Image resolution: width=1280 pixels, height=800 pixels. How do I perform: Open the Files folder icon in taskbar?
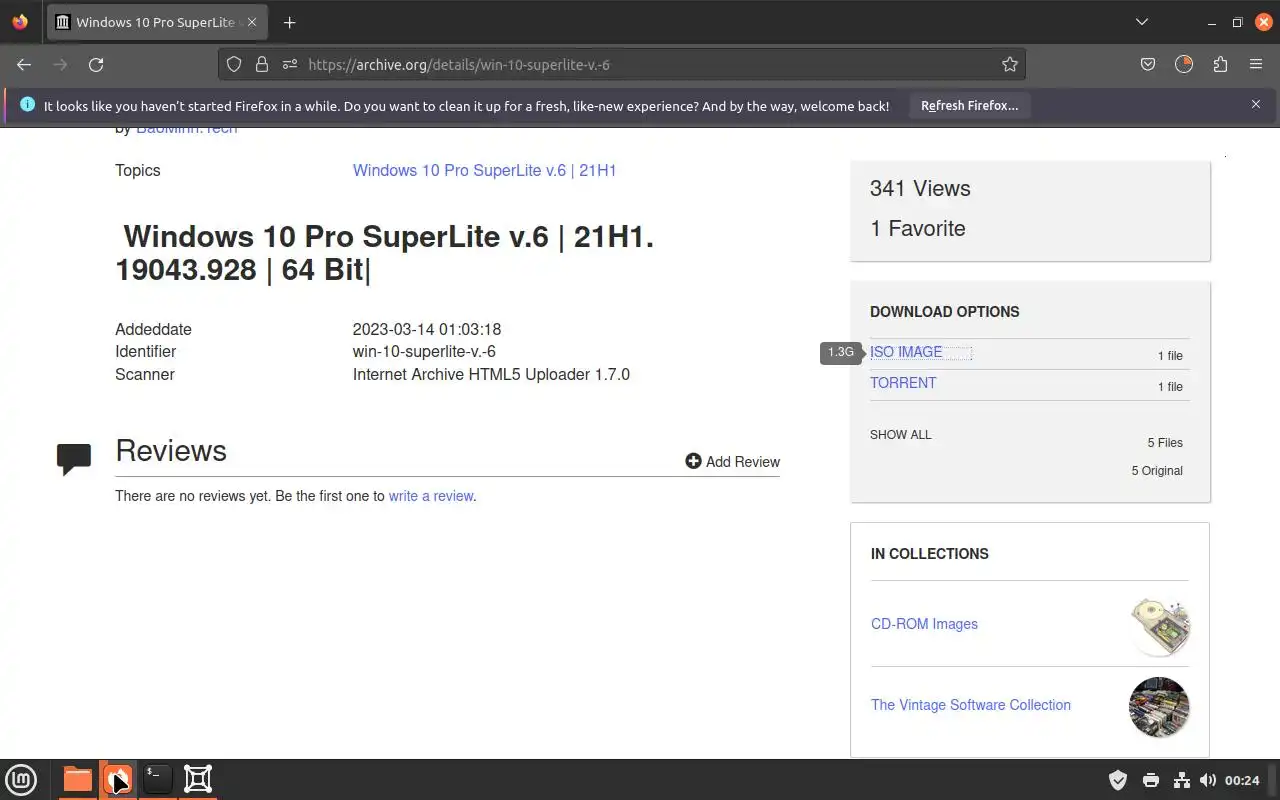(77, 779)
